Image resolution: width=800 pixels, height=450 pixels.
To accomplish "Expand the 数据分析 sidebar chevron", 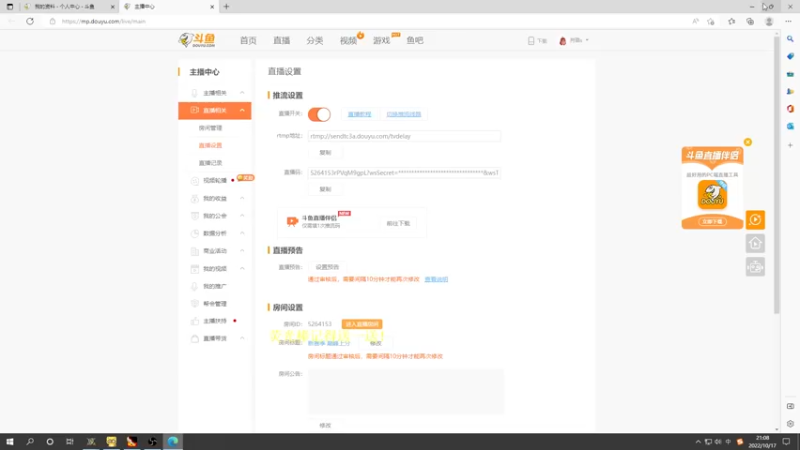I will click(x=242, y=233).
